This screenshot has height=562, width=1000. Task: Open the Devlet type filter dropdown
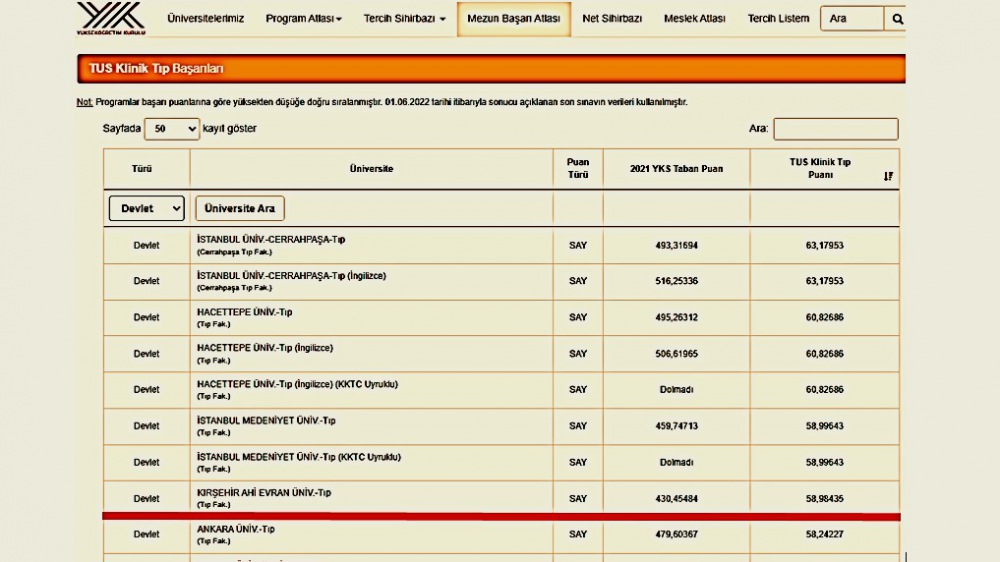click(x=147, y=209)
